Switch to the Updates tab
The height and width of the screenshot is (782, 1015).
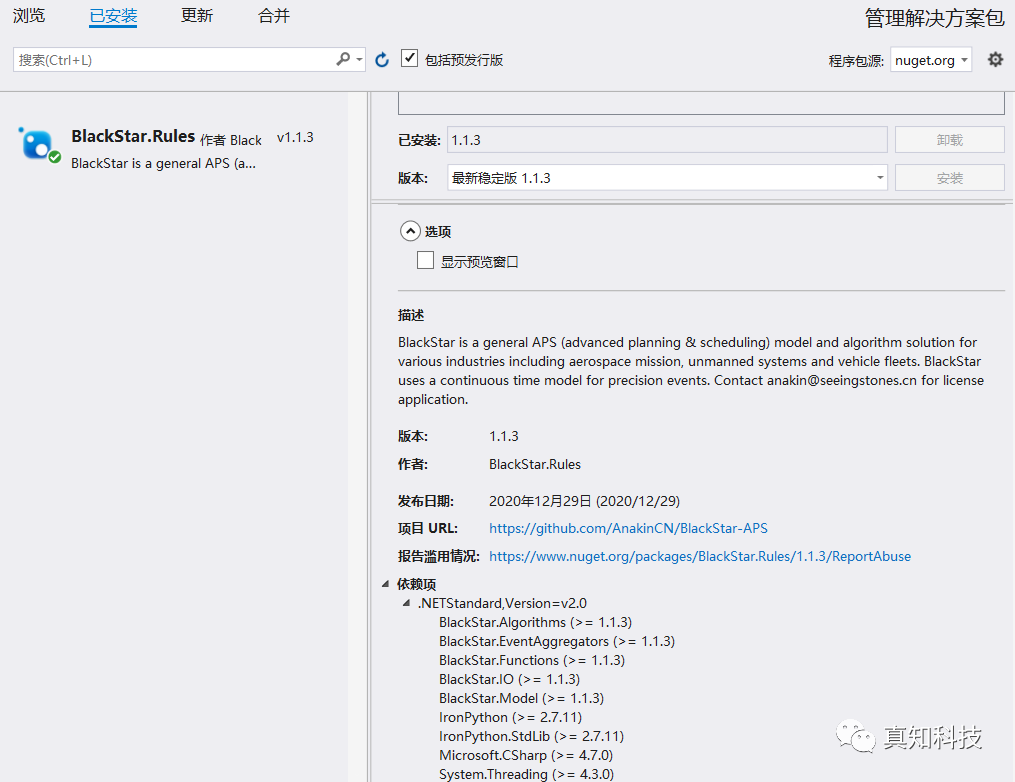coord(197,16)
